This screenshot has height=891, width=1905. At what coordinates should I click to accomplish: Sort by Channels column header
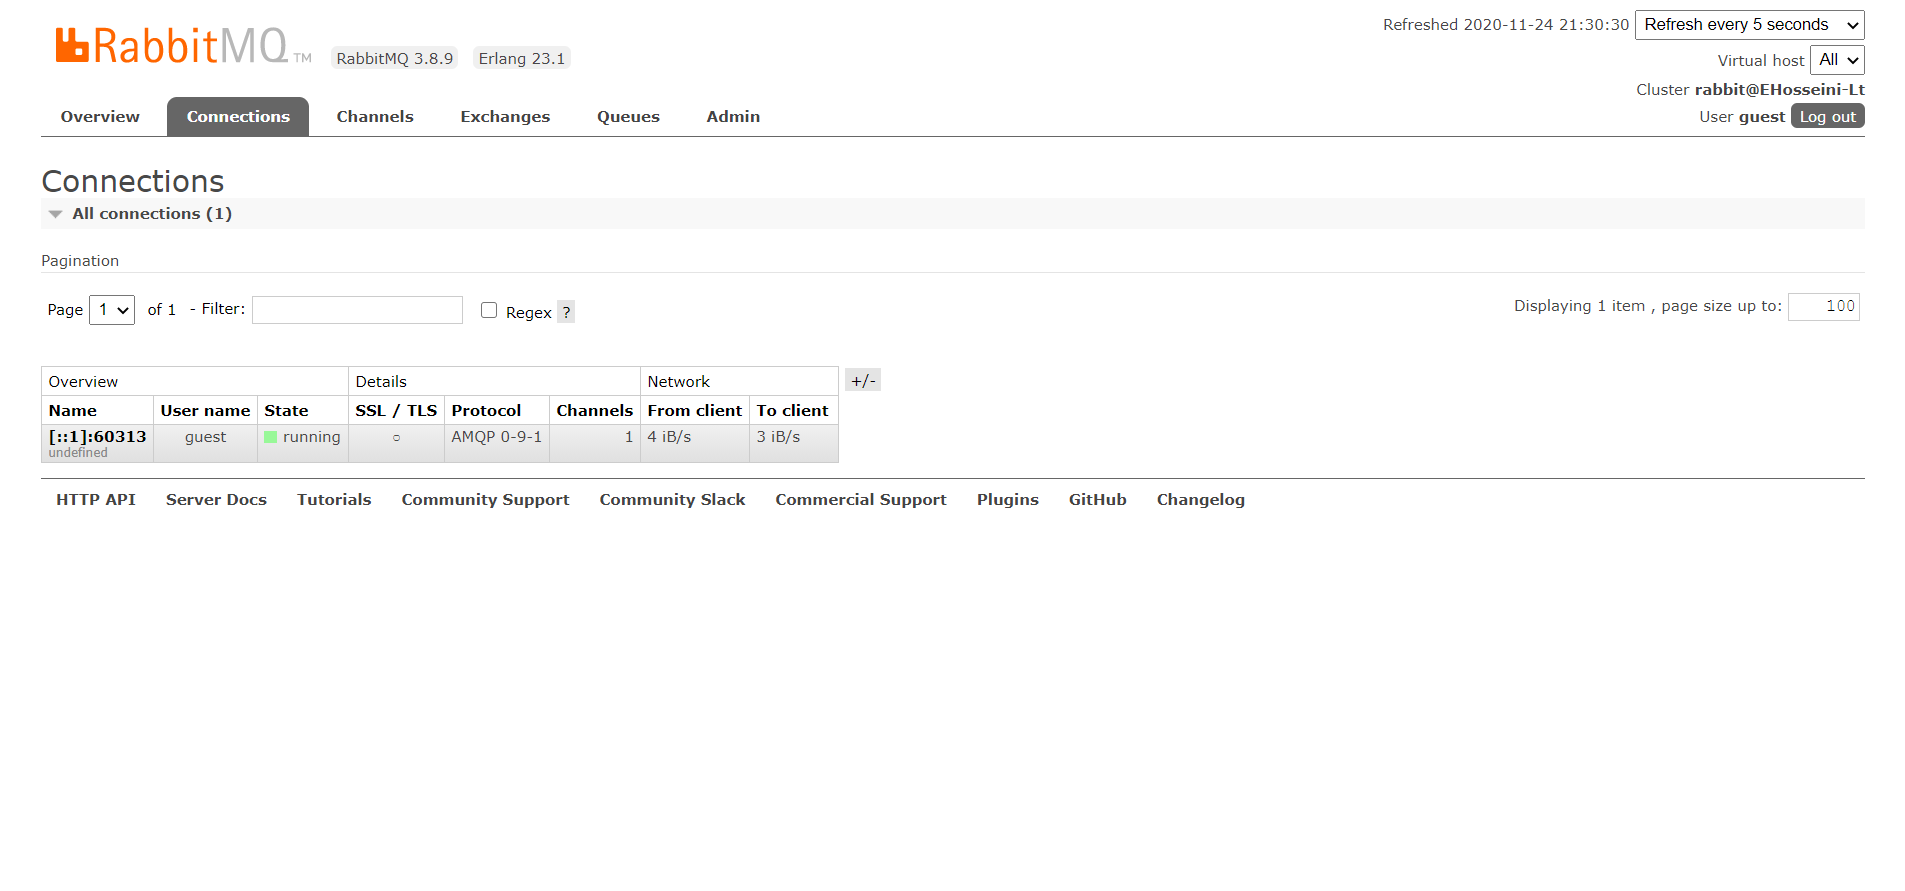tap(595, 411)
